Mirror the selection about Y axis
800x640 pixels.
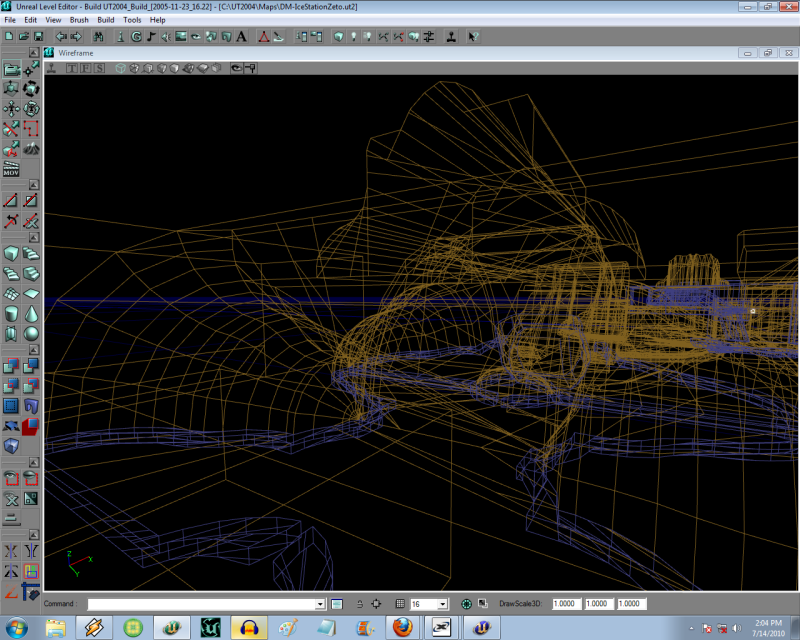pos(31,551)
